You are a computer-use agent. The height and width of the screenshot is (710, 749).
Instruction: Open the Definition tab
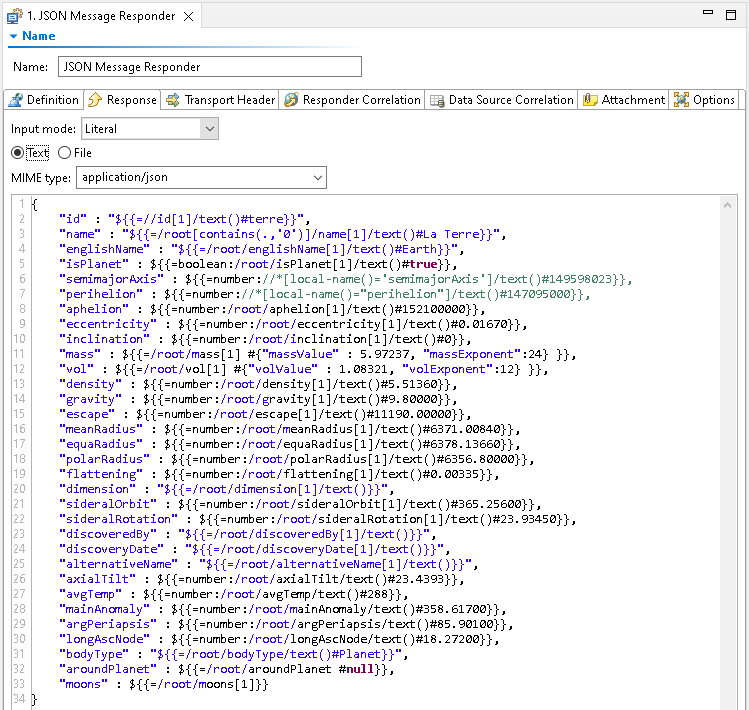pyautogui.click(x=44, y=100)
